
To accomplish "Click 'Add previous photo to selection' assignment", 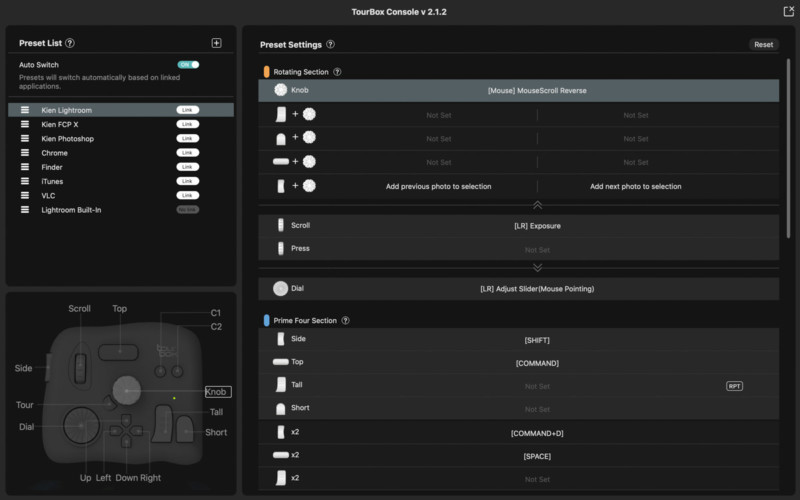I will [x=438, y=186].
